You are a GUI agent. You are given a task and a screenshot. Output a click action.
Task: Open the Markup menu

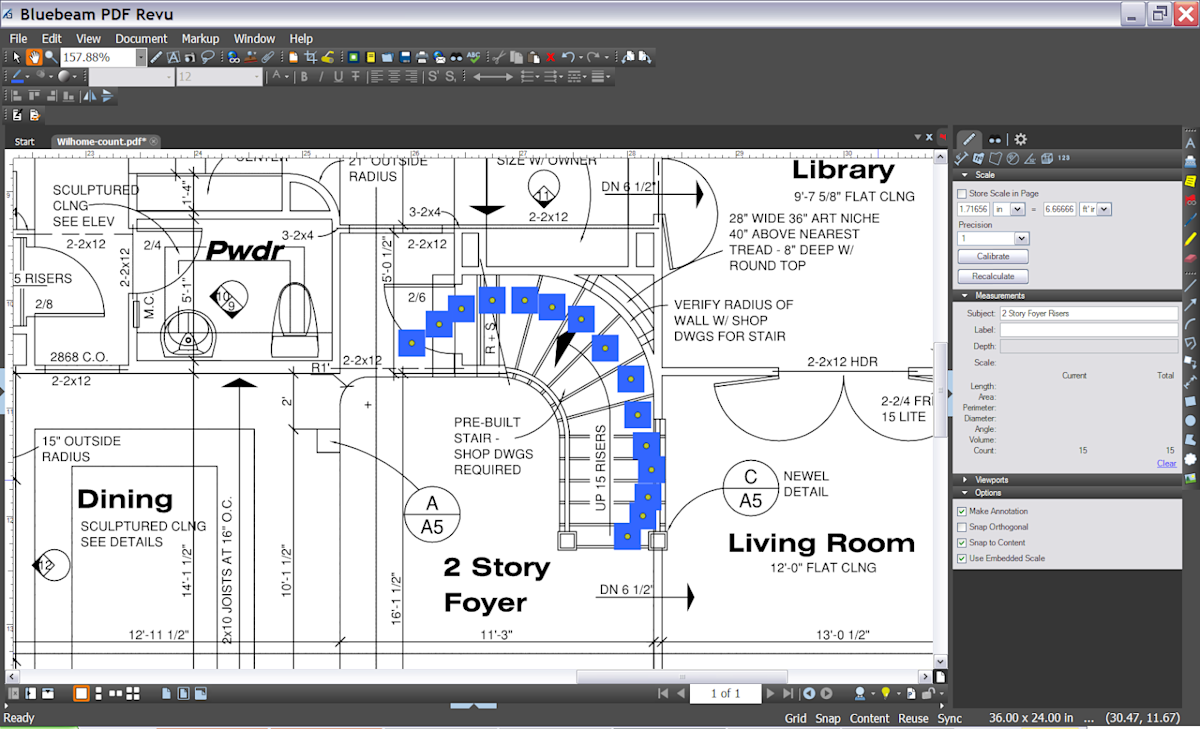(200, 38)
